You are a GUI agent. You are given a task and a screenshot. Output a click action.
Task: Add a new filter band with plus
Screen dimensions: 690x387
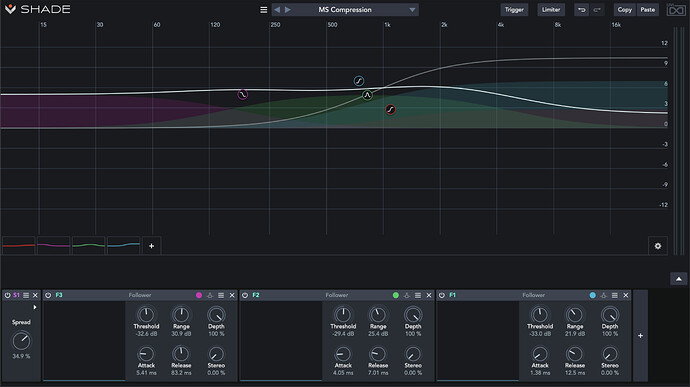pyautogui.click(x=151, y=246)
